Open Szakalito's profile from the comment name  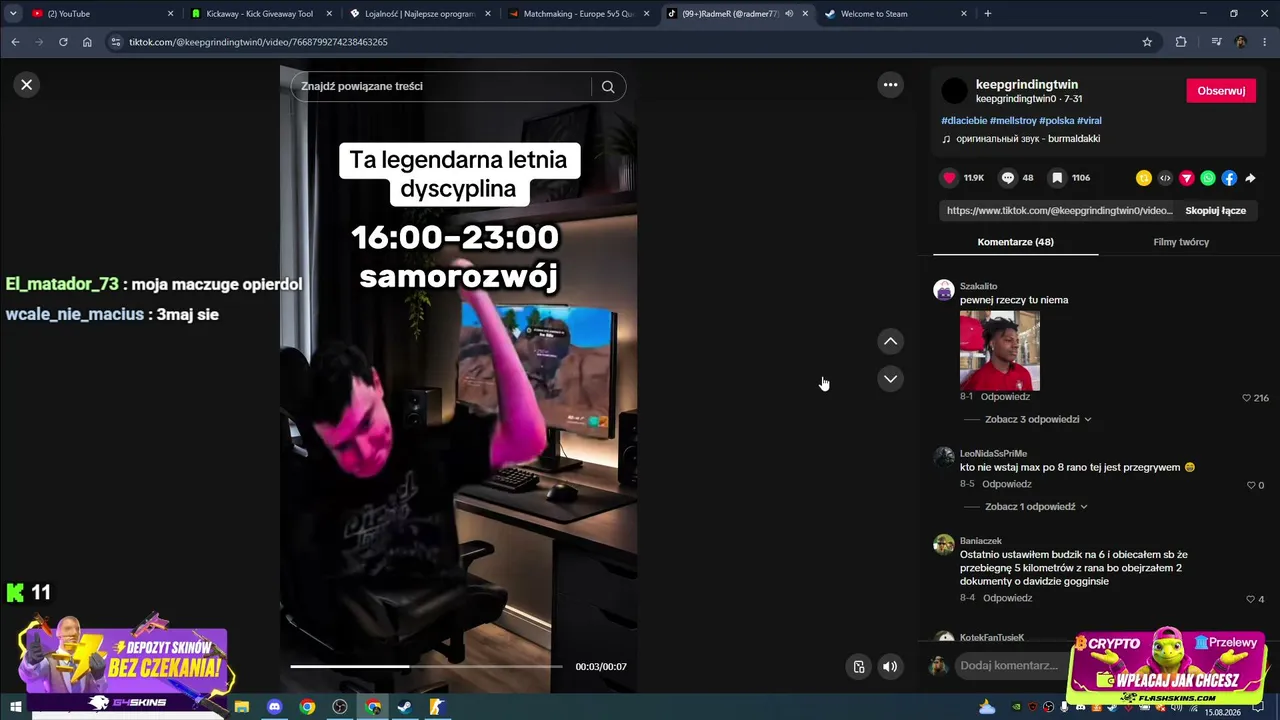coord(978,286)
